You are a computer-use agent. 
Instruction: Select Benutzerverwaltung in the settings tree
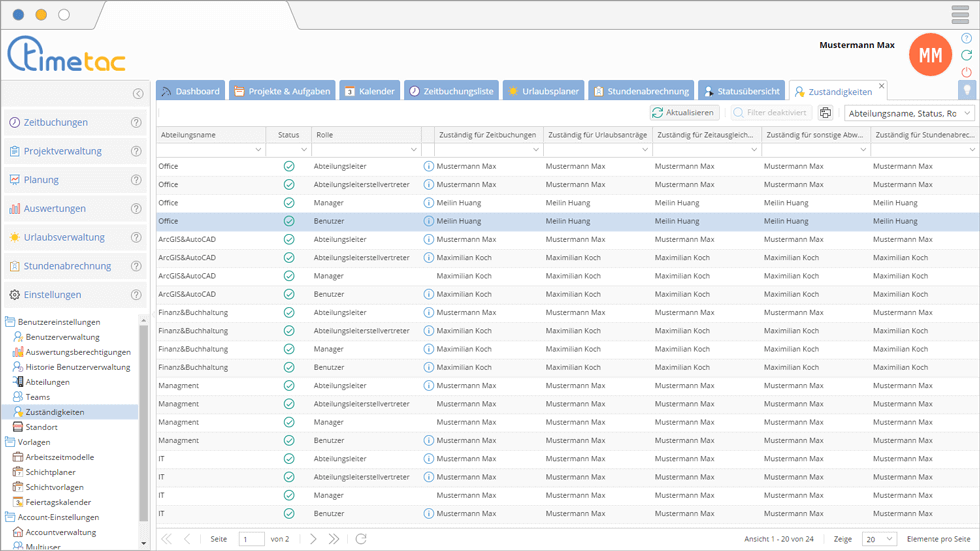point(62,337)
